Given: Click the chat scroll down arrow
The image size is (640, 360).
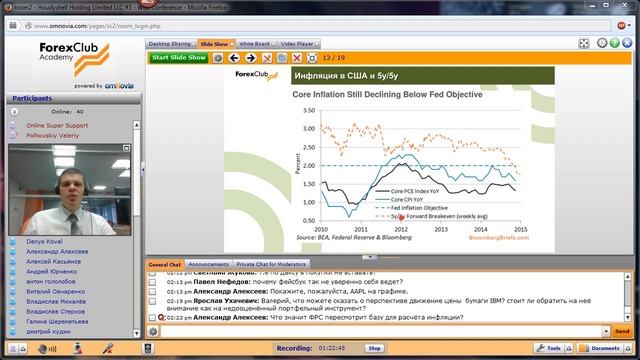Looking at the screenshot, I should (628, 317).
